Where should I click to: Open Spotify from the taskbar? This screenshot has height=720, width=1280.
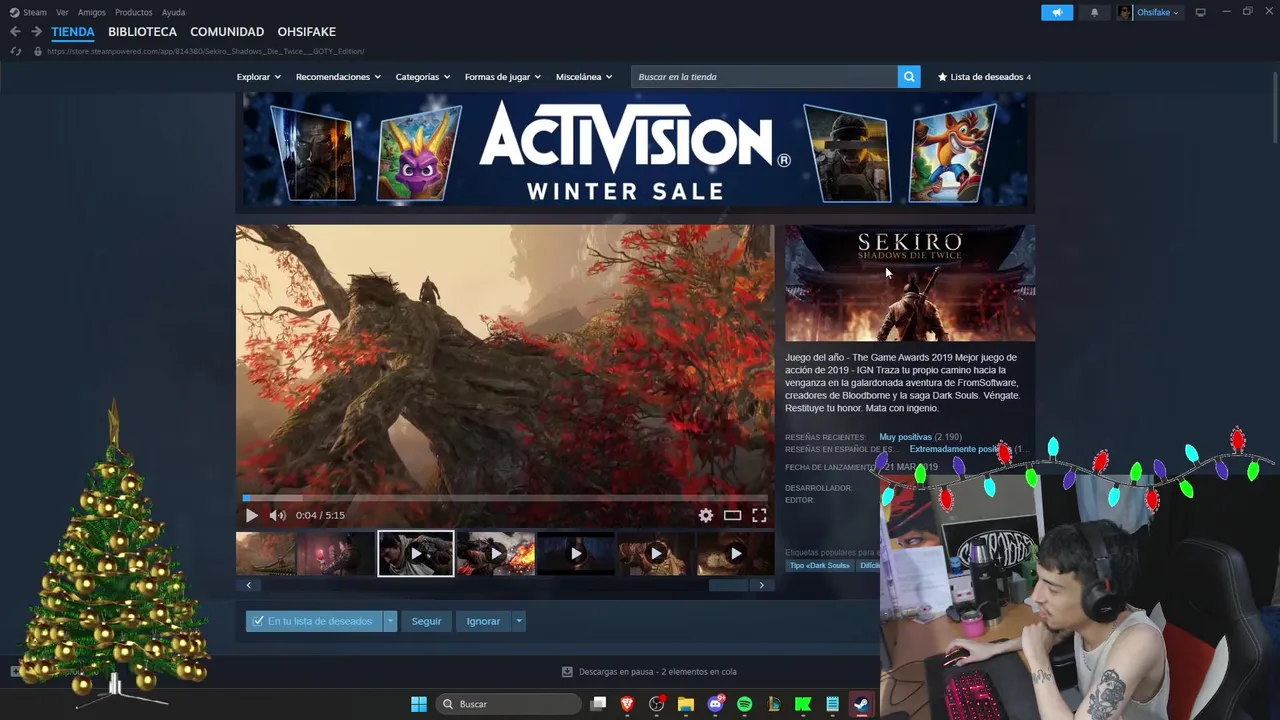[x=744, y=704]
